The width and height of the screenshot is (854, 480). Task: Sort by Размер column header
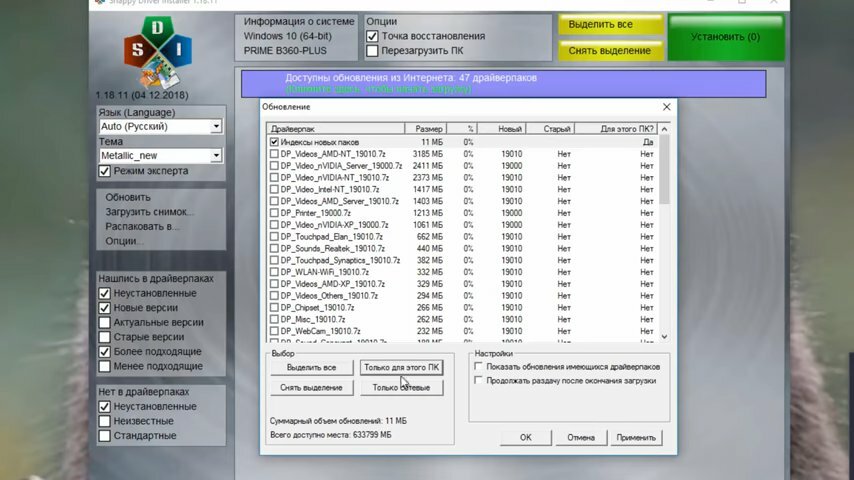tap(426, 129)
